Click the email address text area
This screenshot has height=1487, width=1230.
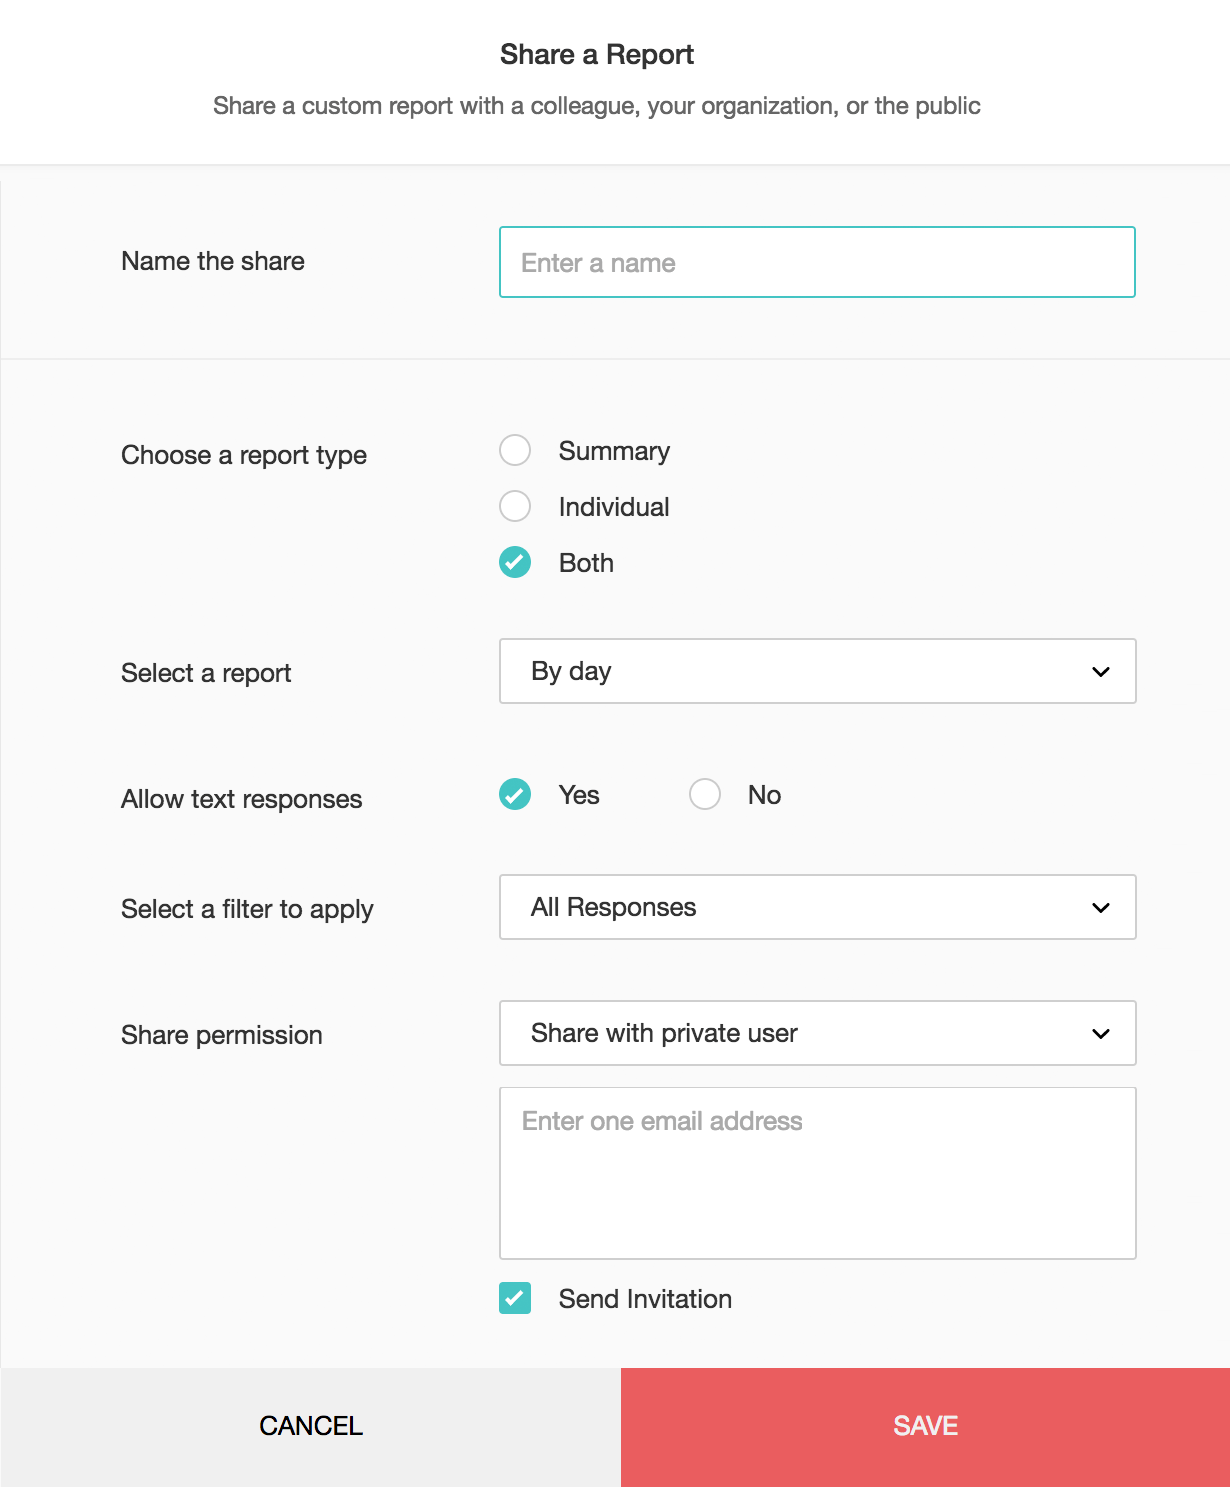[x=817, y=1172]
